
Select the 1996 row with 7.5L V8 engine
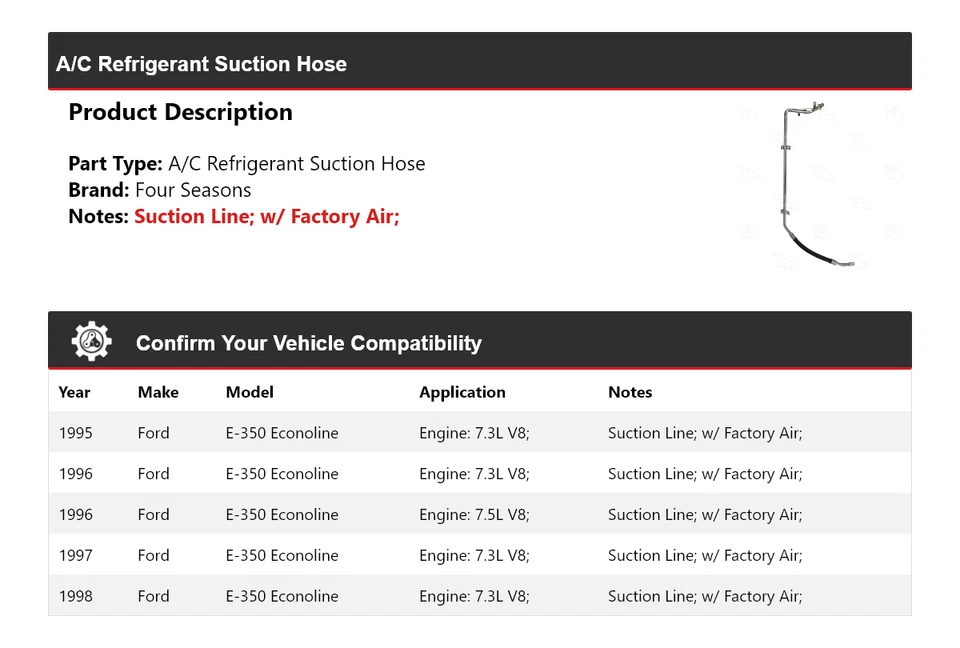480,515
